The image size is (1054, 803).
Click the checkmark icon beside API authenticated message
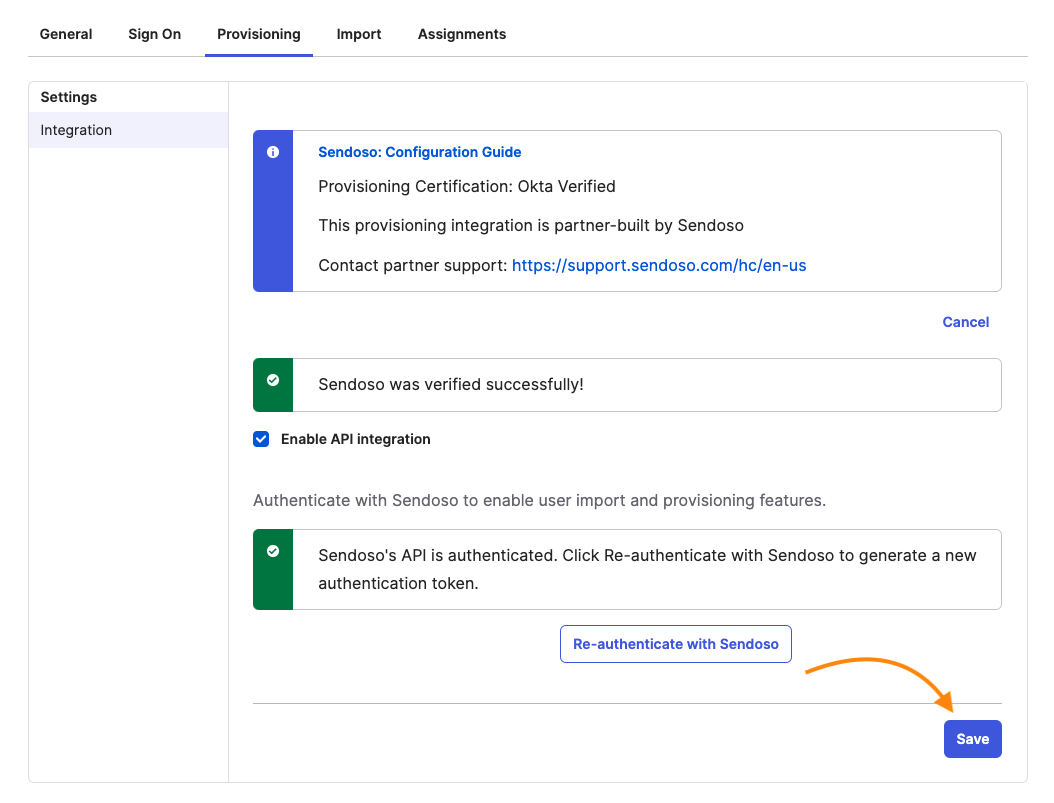coord(273,551)
